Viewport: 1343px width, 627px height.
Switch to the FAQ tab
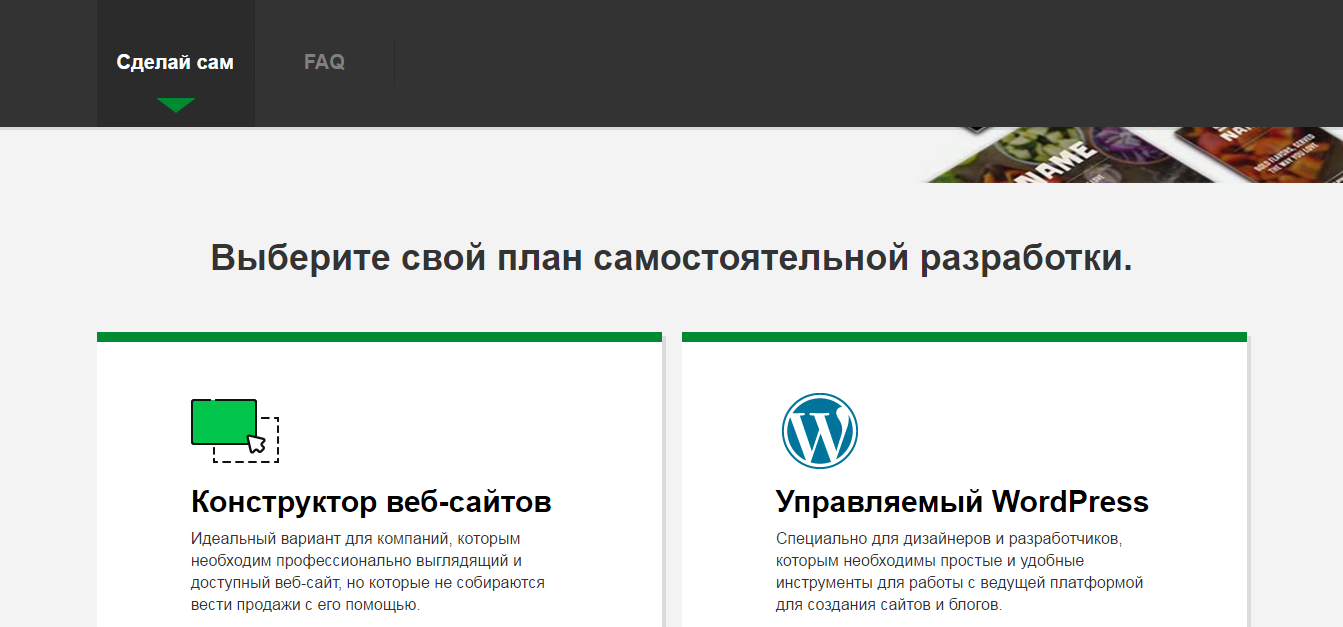coord(324,61)
